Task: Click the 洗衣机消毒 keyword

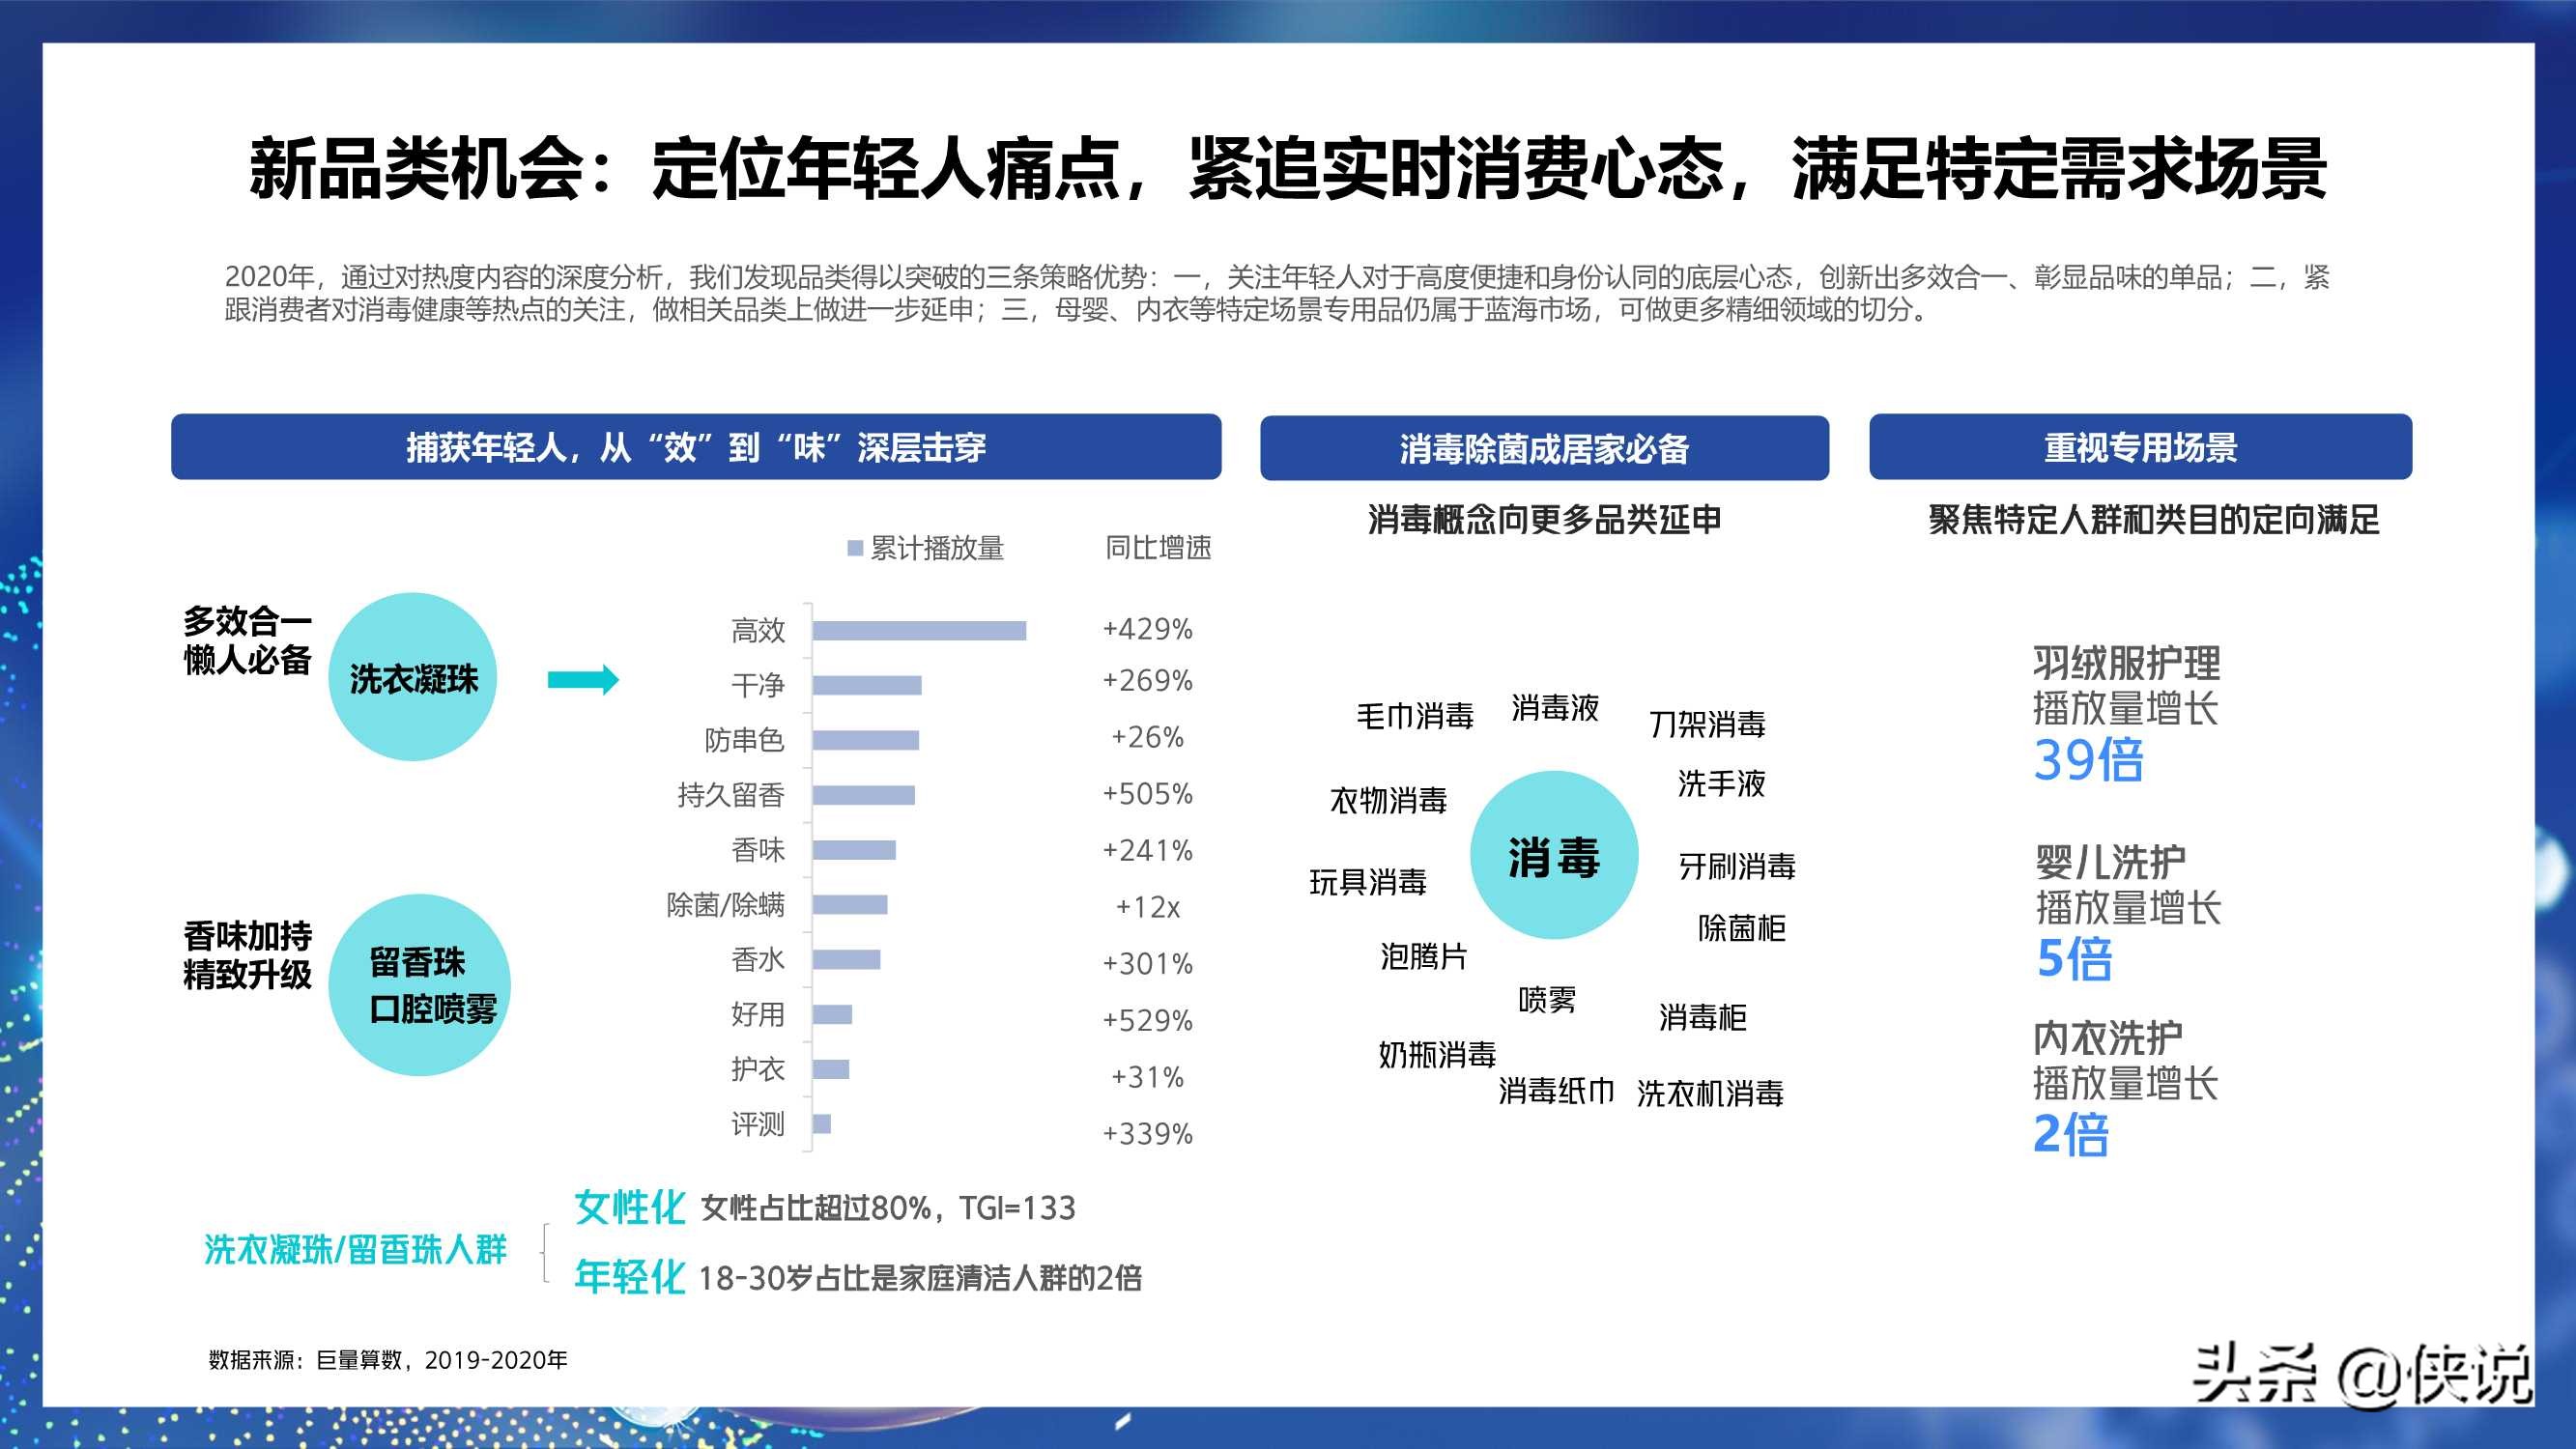Action: coord(1710,1094)
